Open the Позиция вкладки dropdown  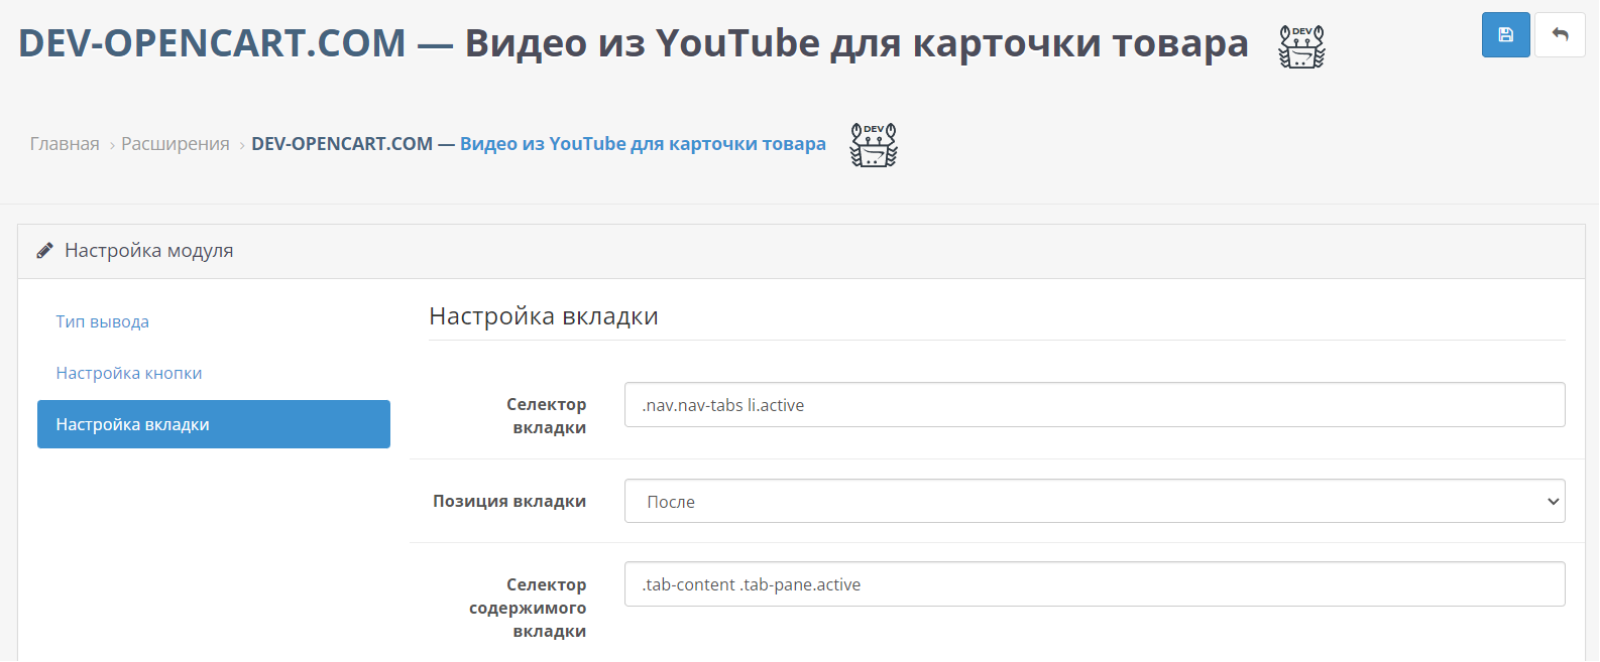click(x=1095, y=501)
